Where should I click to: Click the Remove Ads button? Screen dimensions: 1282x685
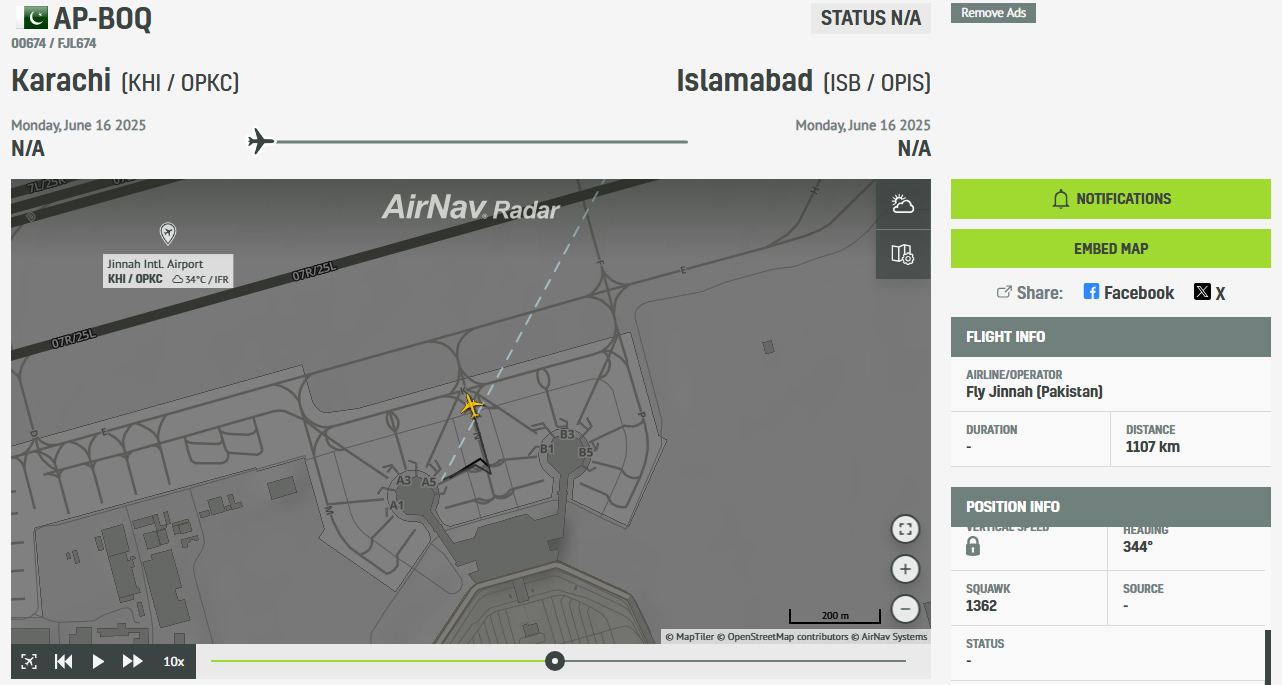coord(993,13)
